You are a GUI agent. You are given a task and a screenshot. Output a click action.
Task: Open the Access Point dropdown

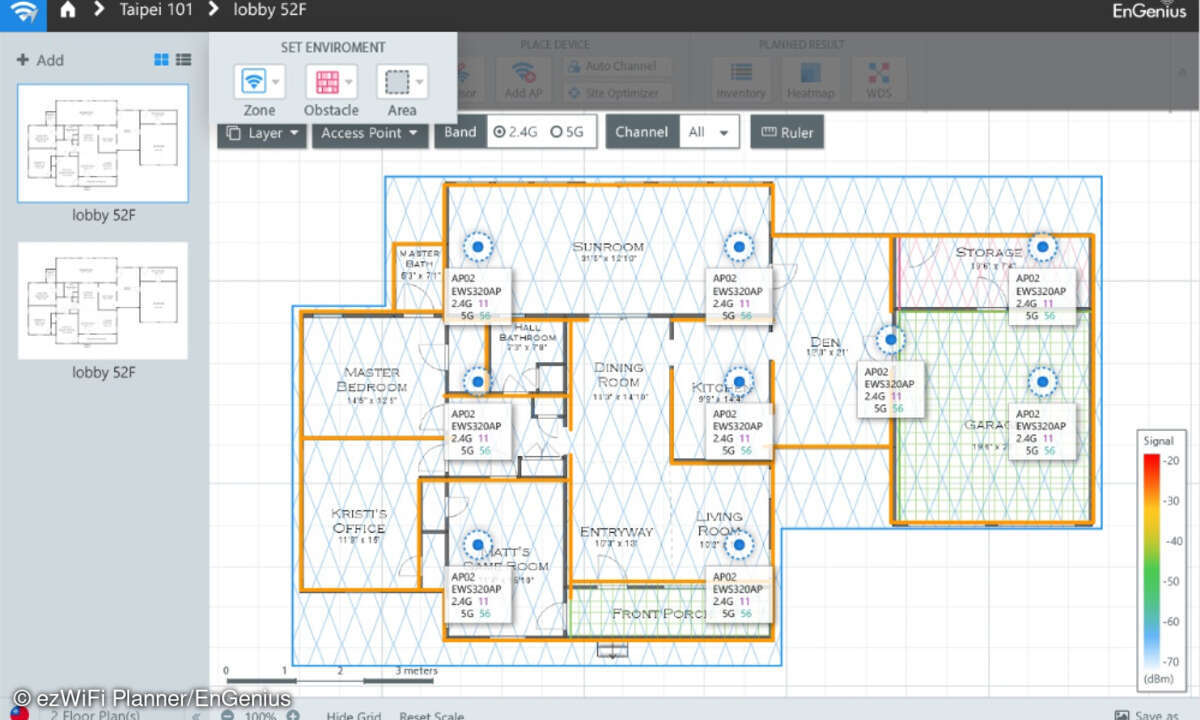pos(369,133)
